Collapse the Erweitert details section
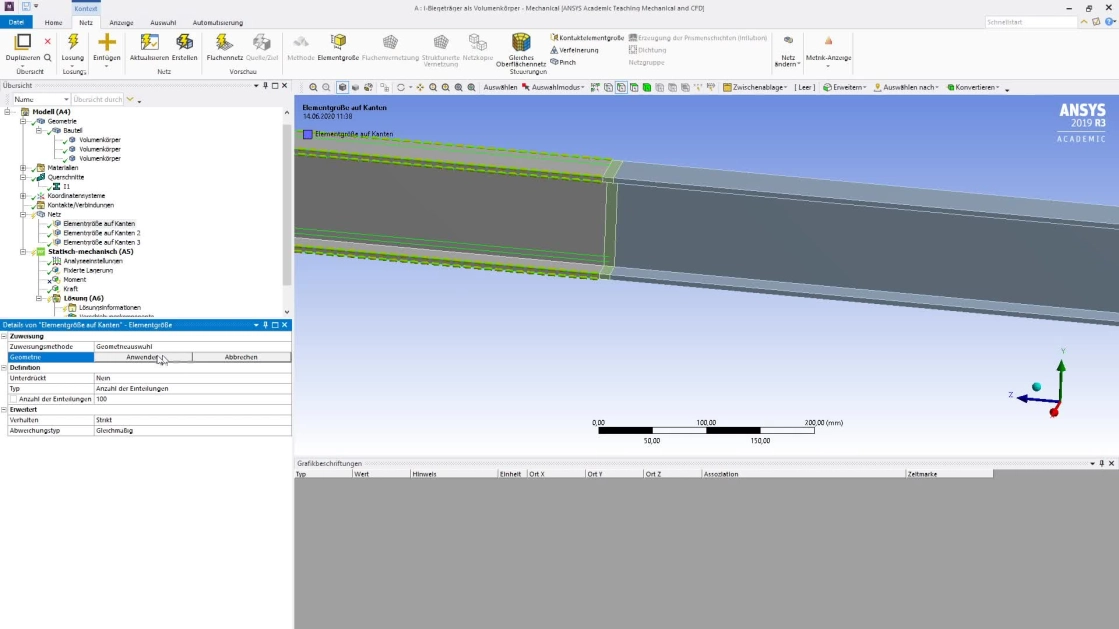1119x629 pixels. [4, 410]
